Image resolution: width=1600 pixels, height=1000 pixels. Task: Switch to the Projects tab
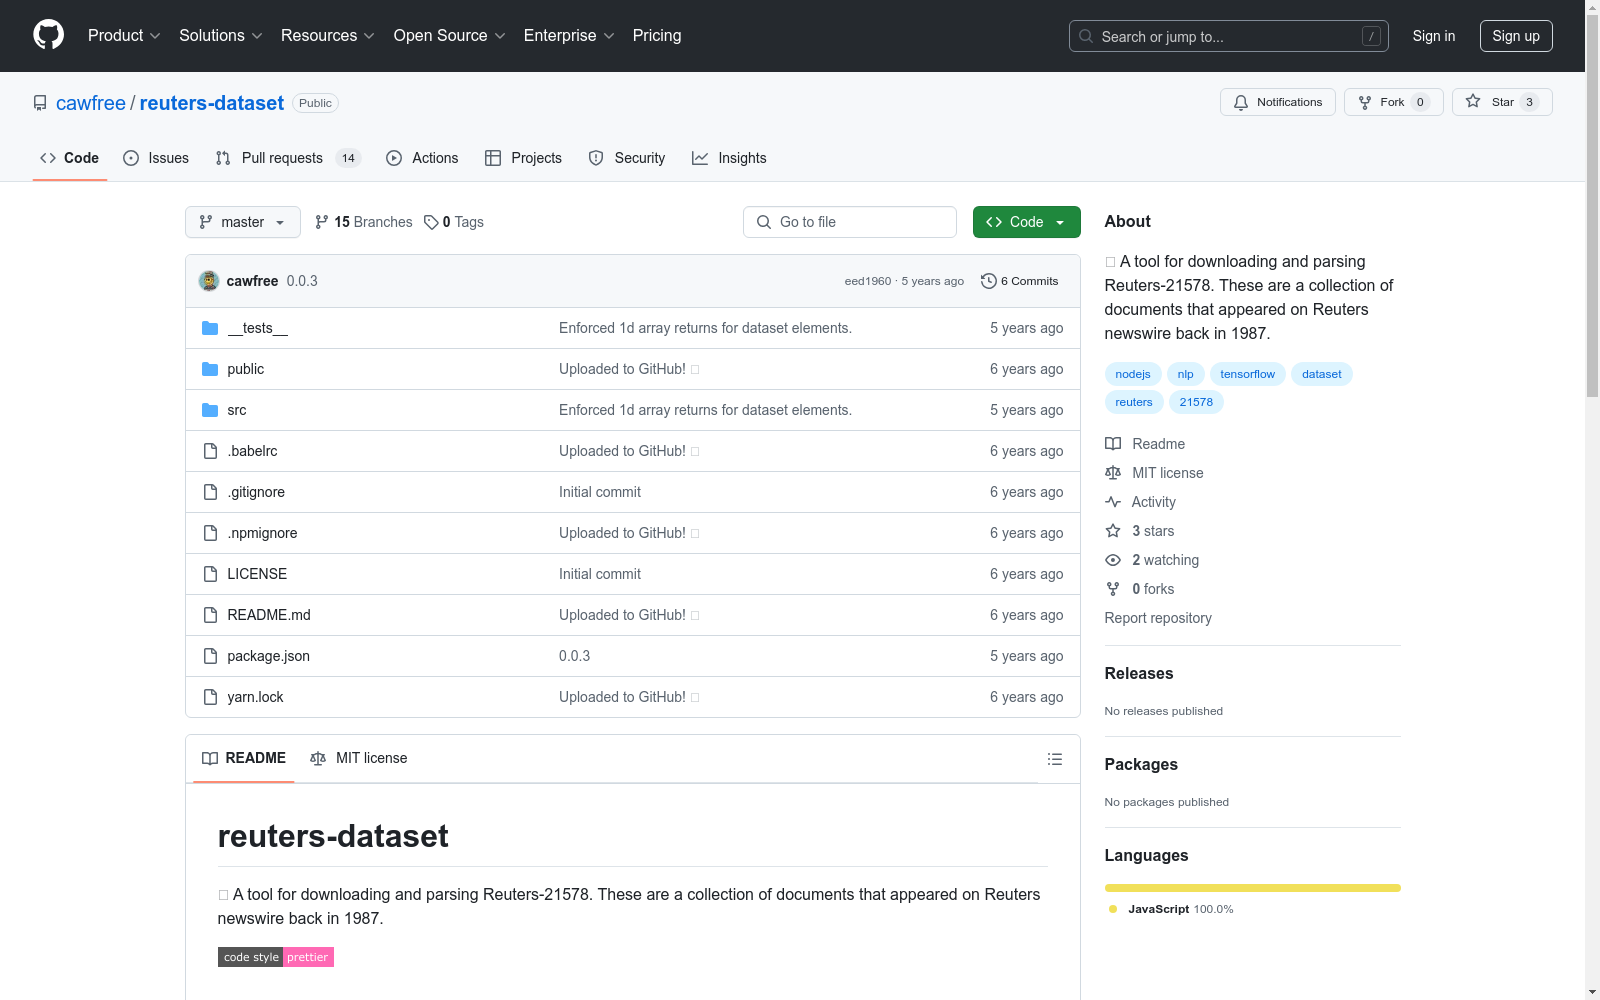pos(523,158)
